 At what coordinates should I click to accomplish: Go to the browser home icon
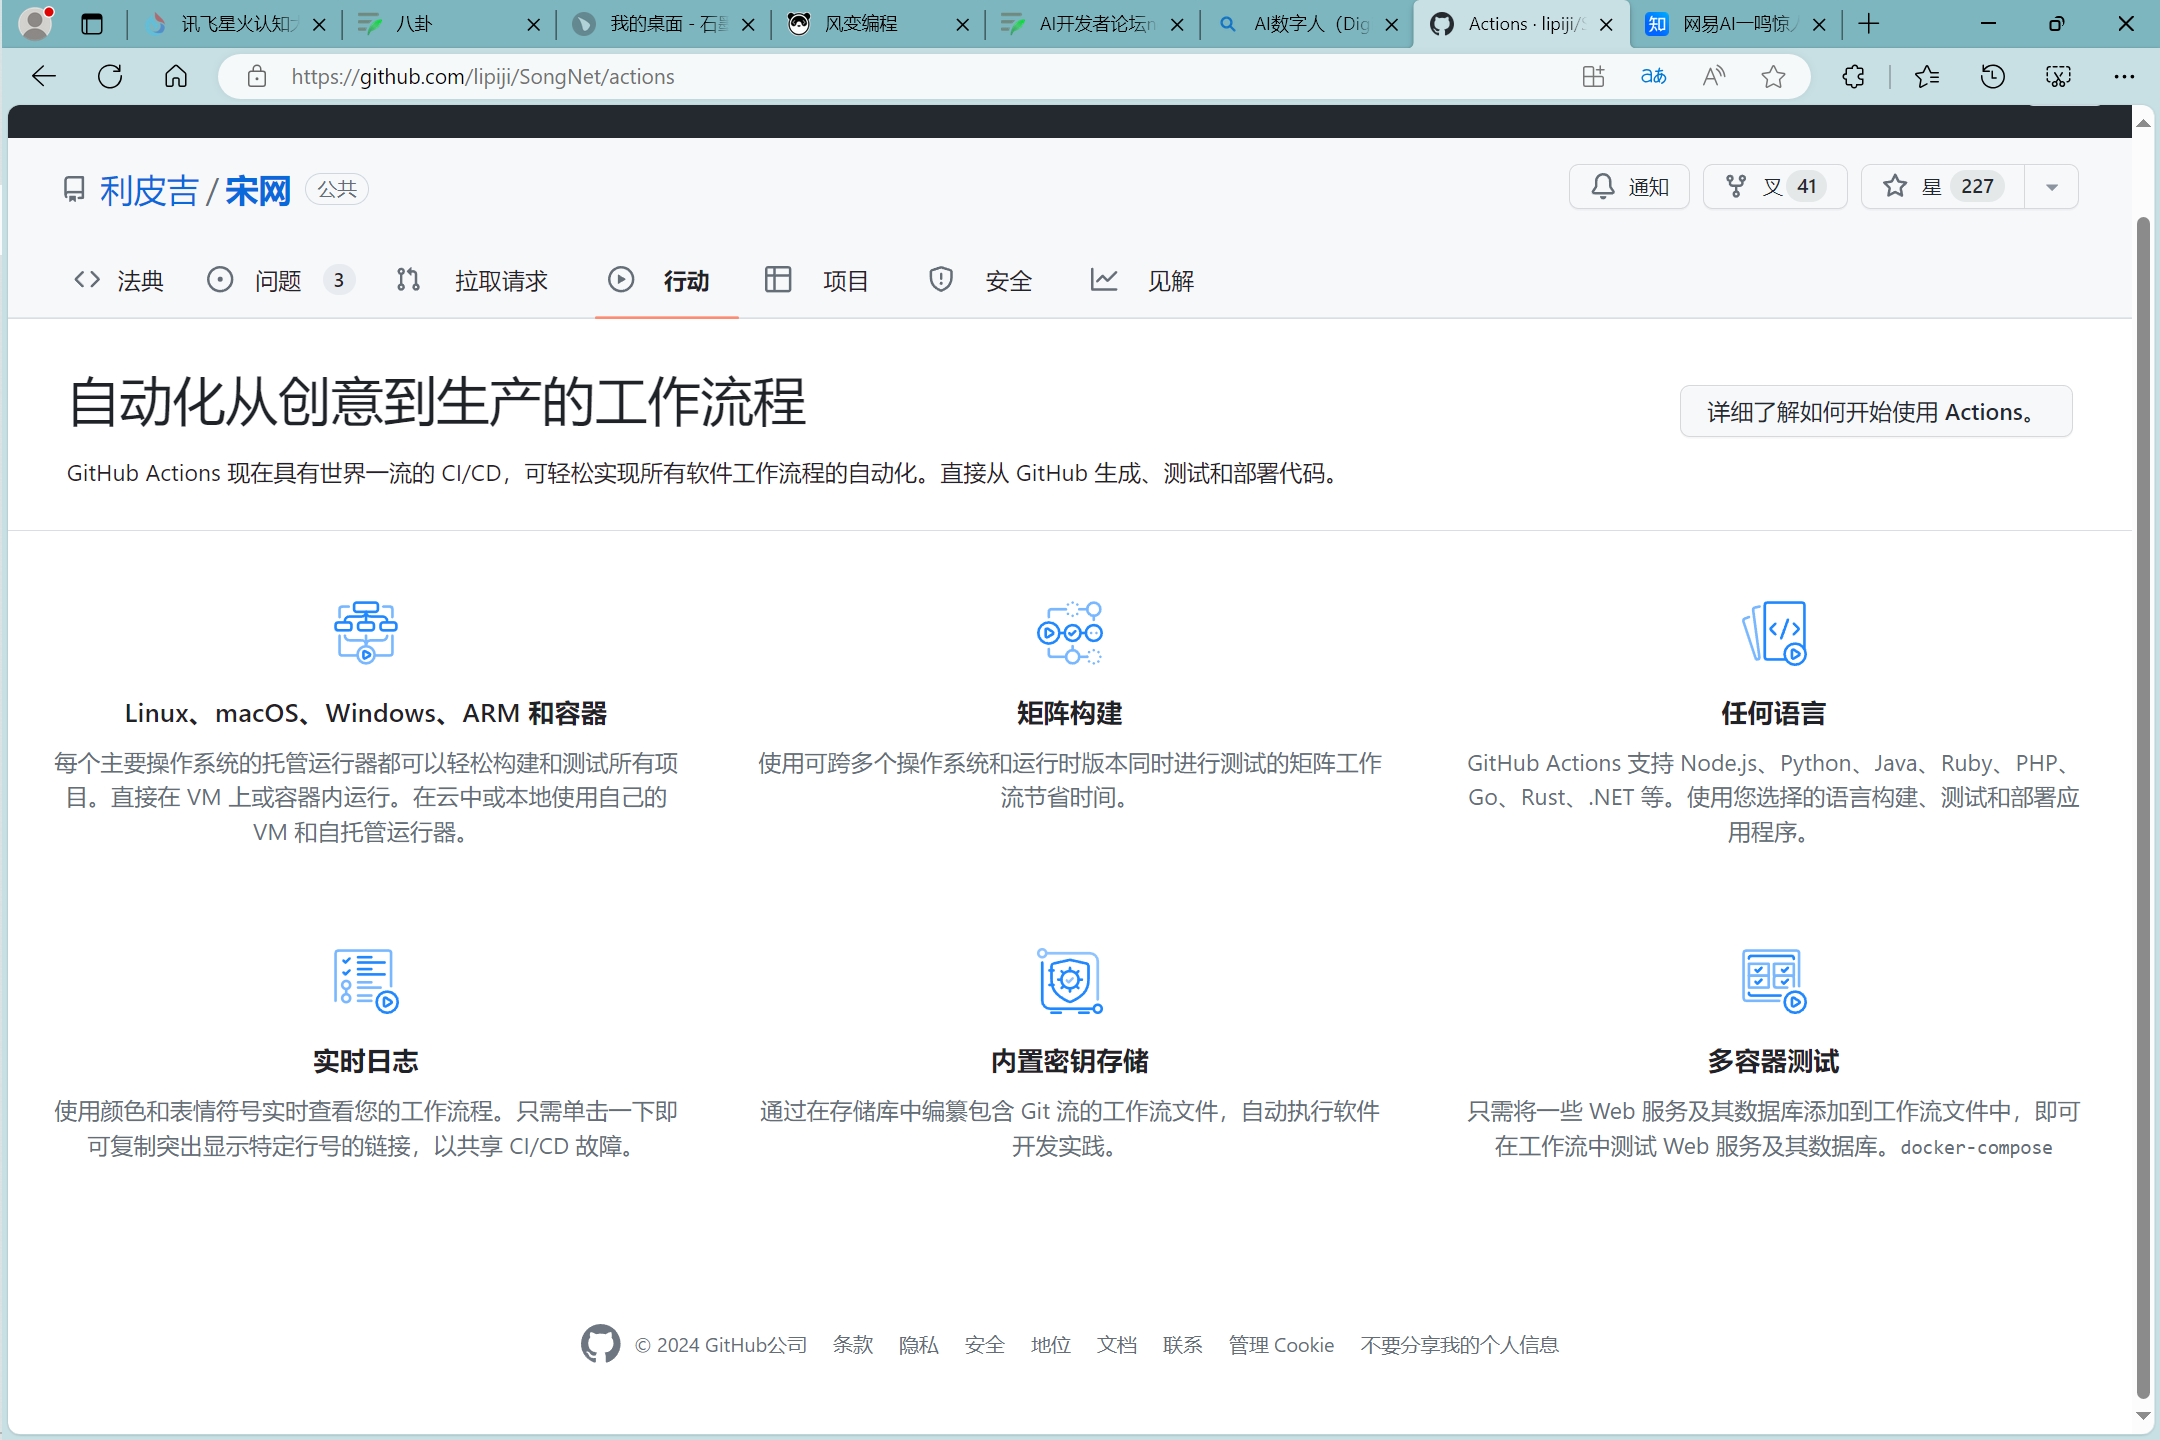[x=176, y=76]
